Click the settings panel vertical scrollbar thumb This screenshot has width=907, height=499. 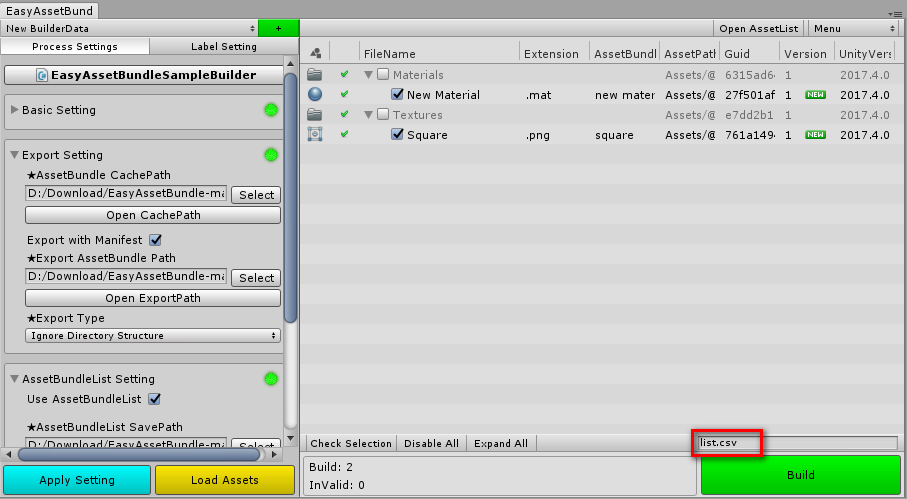click(291, 197)
